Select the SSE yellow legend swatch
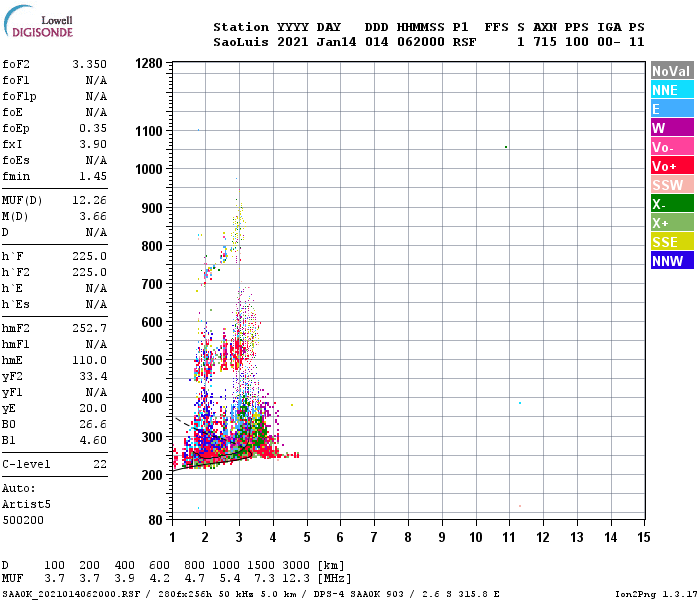Screen dimensions: 700x600 click(672, 242)
